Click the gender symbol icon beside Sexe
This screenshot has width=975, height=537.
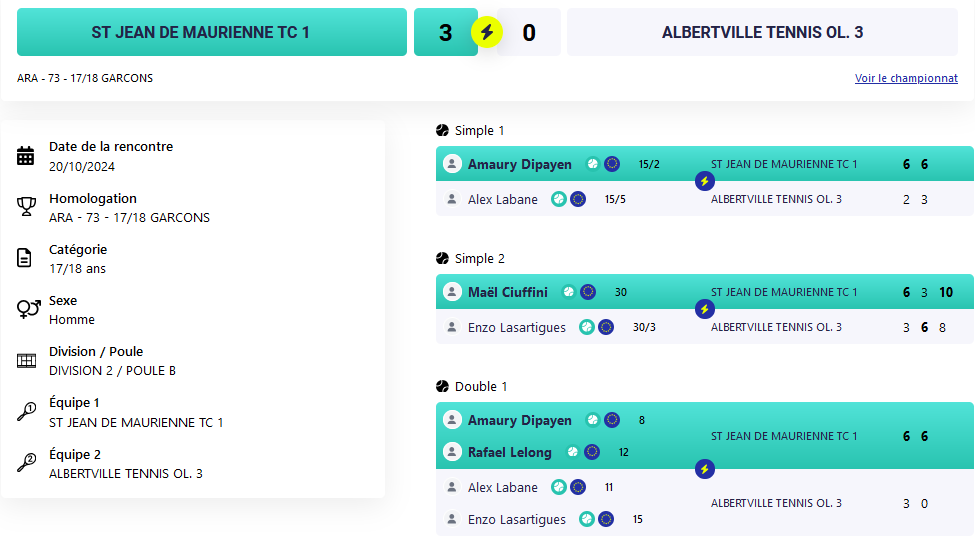28,309
